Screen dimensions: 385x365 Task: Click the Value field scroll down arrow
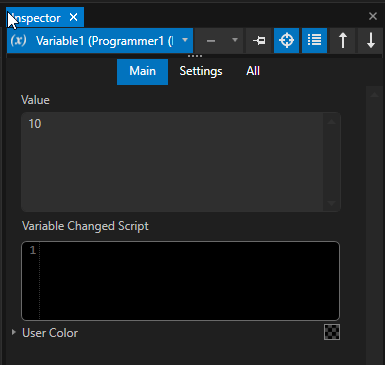coord(331,203)
